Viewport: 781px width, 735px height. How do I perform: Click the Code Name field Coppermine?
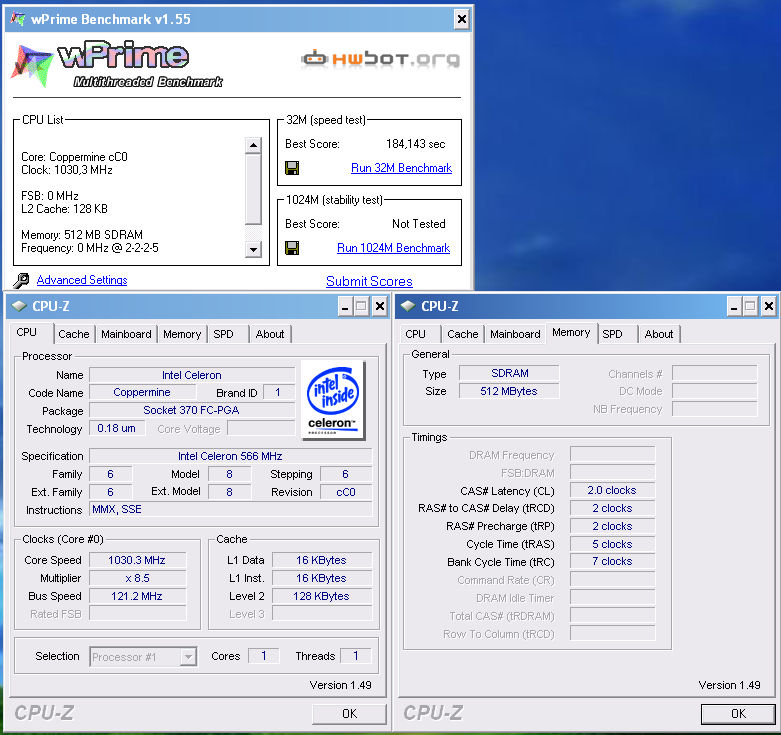[142, 392]
